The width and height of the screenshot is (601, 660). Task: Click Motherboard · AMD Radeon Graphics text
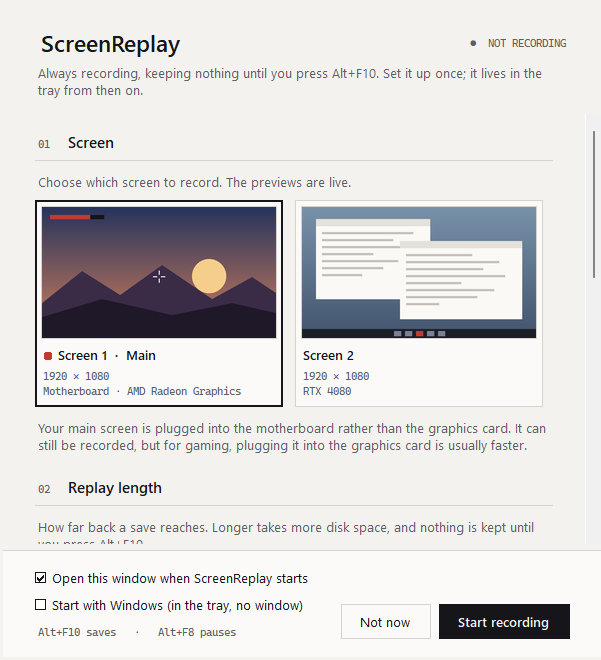pos(142,391)
